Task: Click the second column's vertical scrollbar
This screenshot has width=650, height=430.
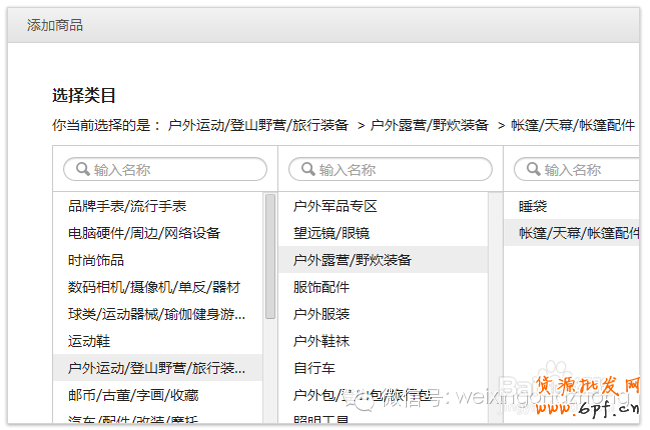Action: pos(495,300)
